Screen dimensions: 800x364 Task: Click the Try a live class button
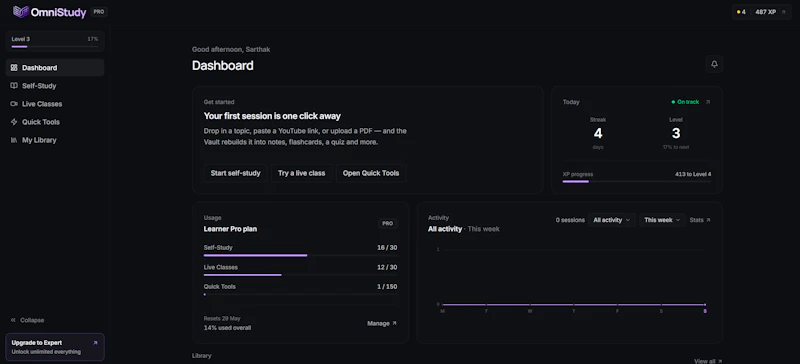[x=302, y=173]
